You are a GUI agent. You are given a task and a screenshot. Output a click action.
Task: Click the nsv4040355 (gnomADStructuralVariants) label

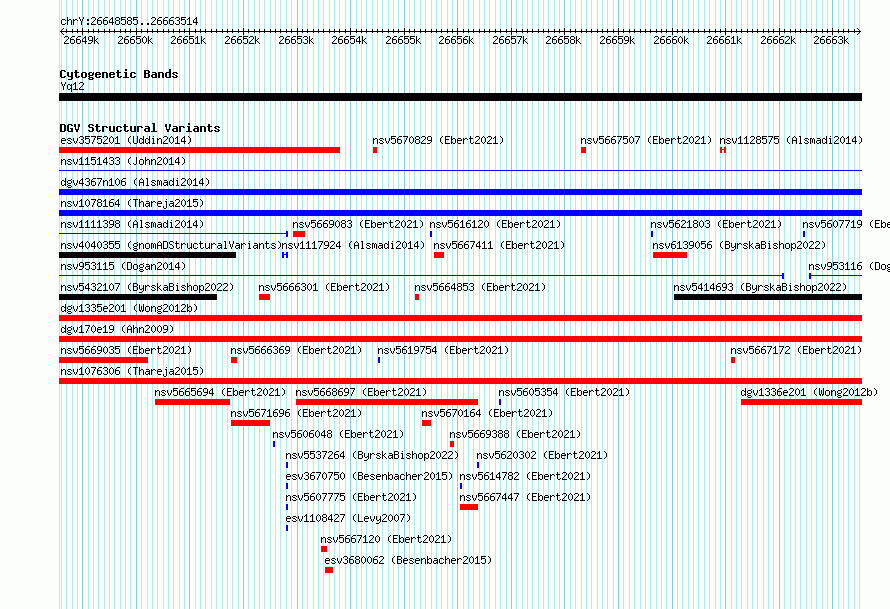[x=171, y=245]
